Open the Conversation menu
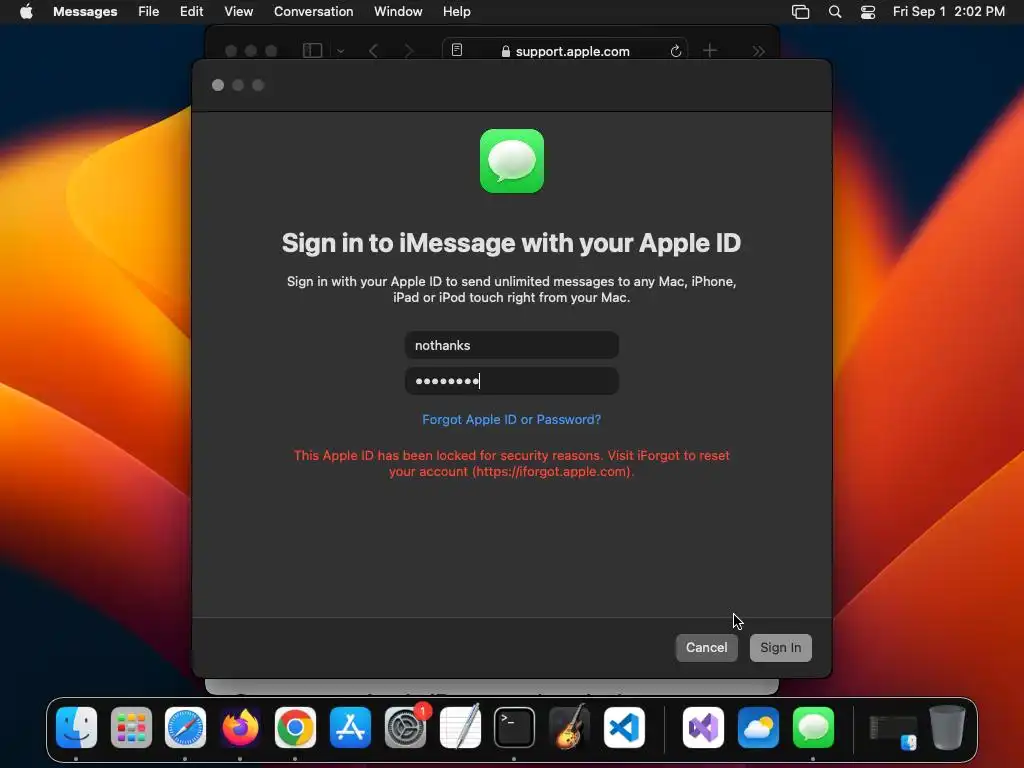1024x768 pixels. (x=313, y=12)
